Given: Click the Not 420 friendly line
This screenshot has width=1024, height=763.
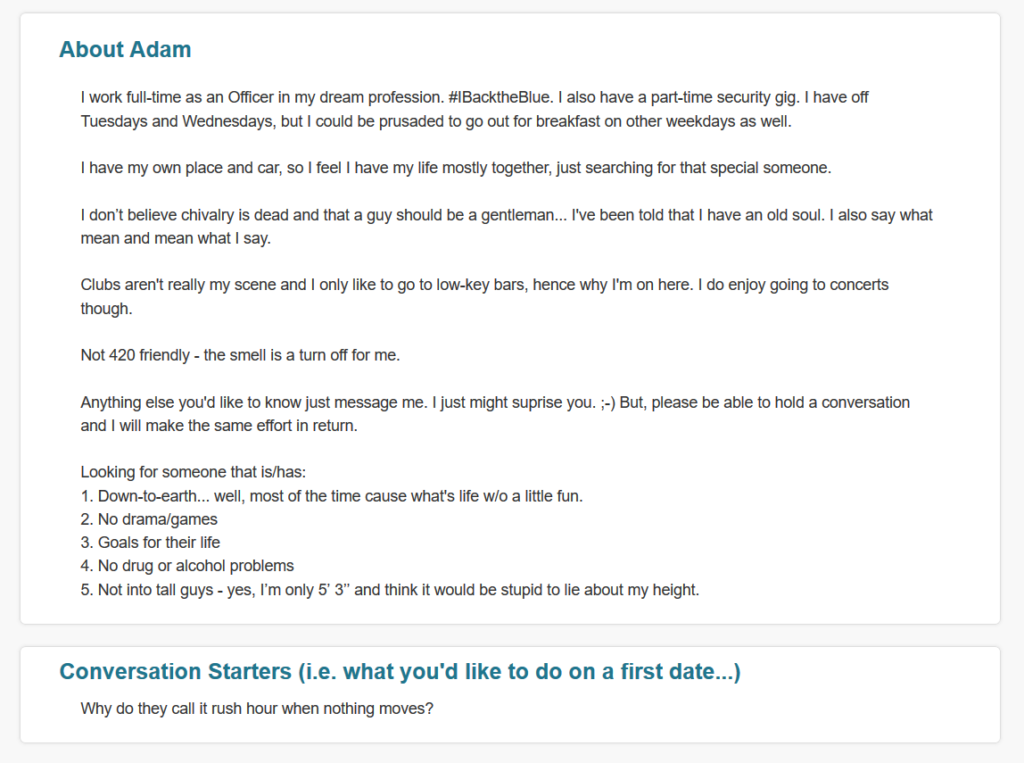Looking at the screenshot, I should pos(240,355).
